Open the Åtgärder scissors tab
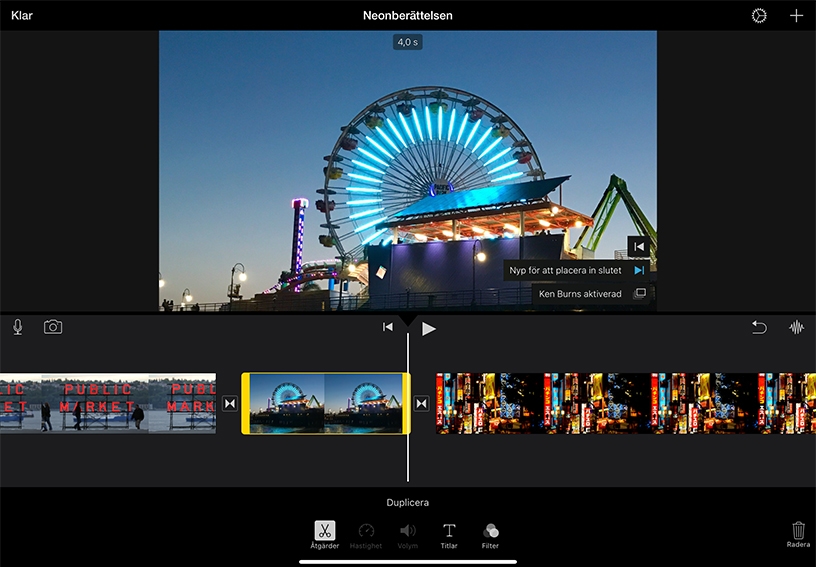Screen dimensions: 816x567 coord(325,535)
